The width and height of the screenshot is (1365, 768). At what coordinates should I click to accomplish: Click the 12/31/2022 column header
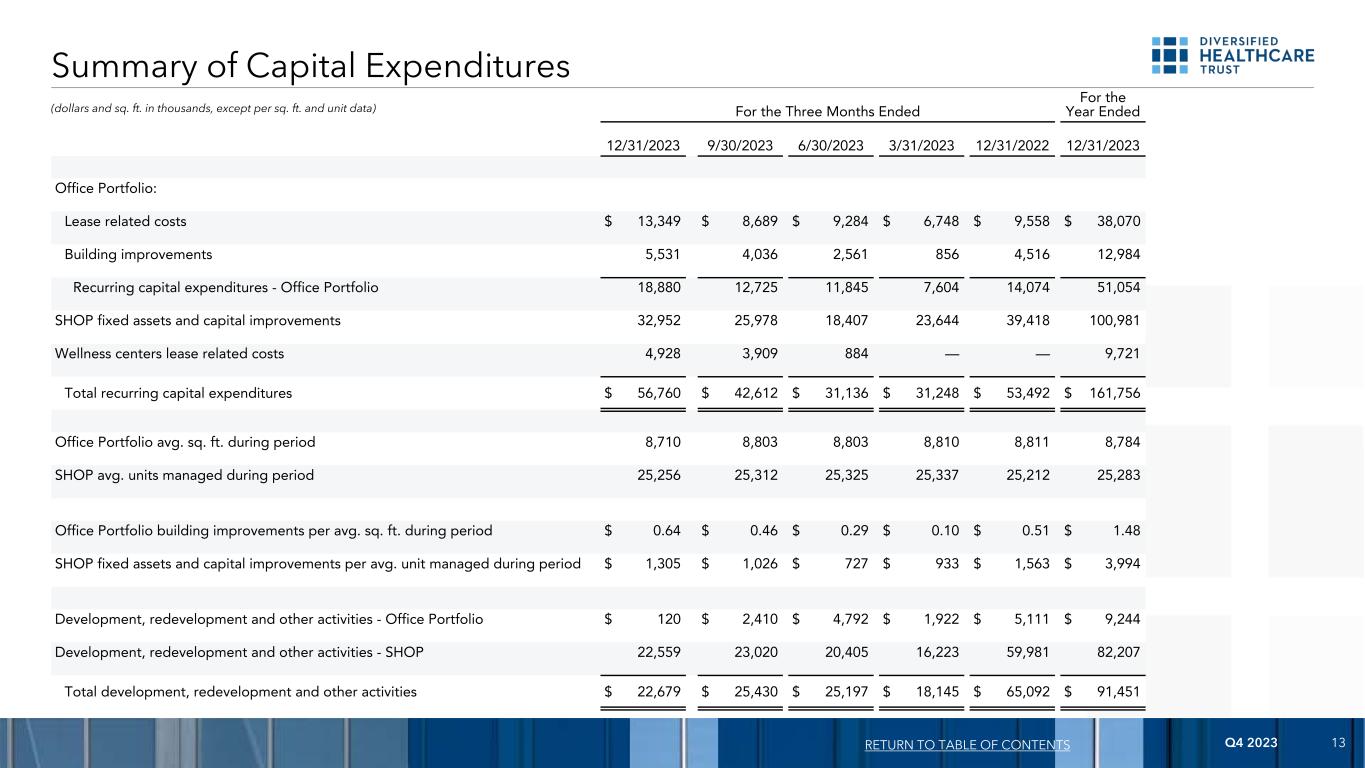click(x=1010, y=145)
